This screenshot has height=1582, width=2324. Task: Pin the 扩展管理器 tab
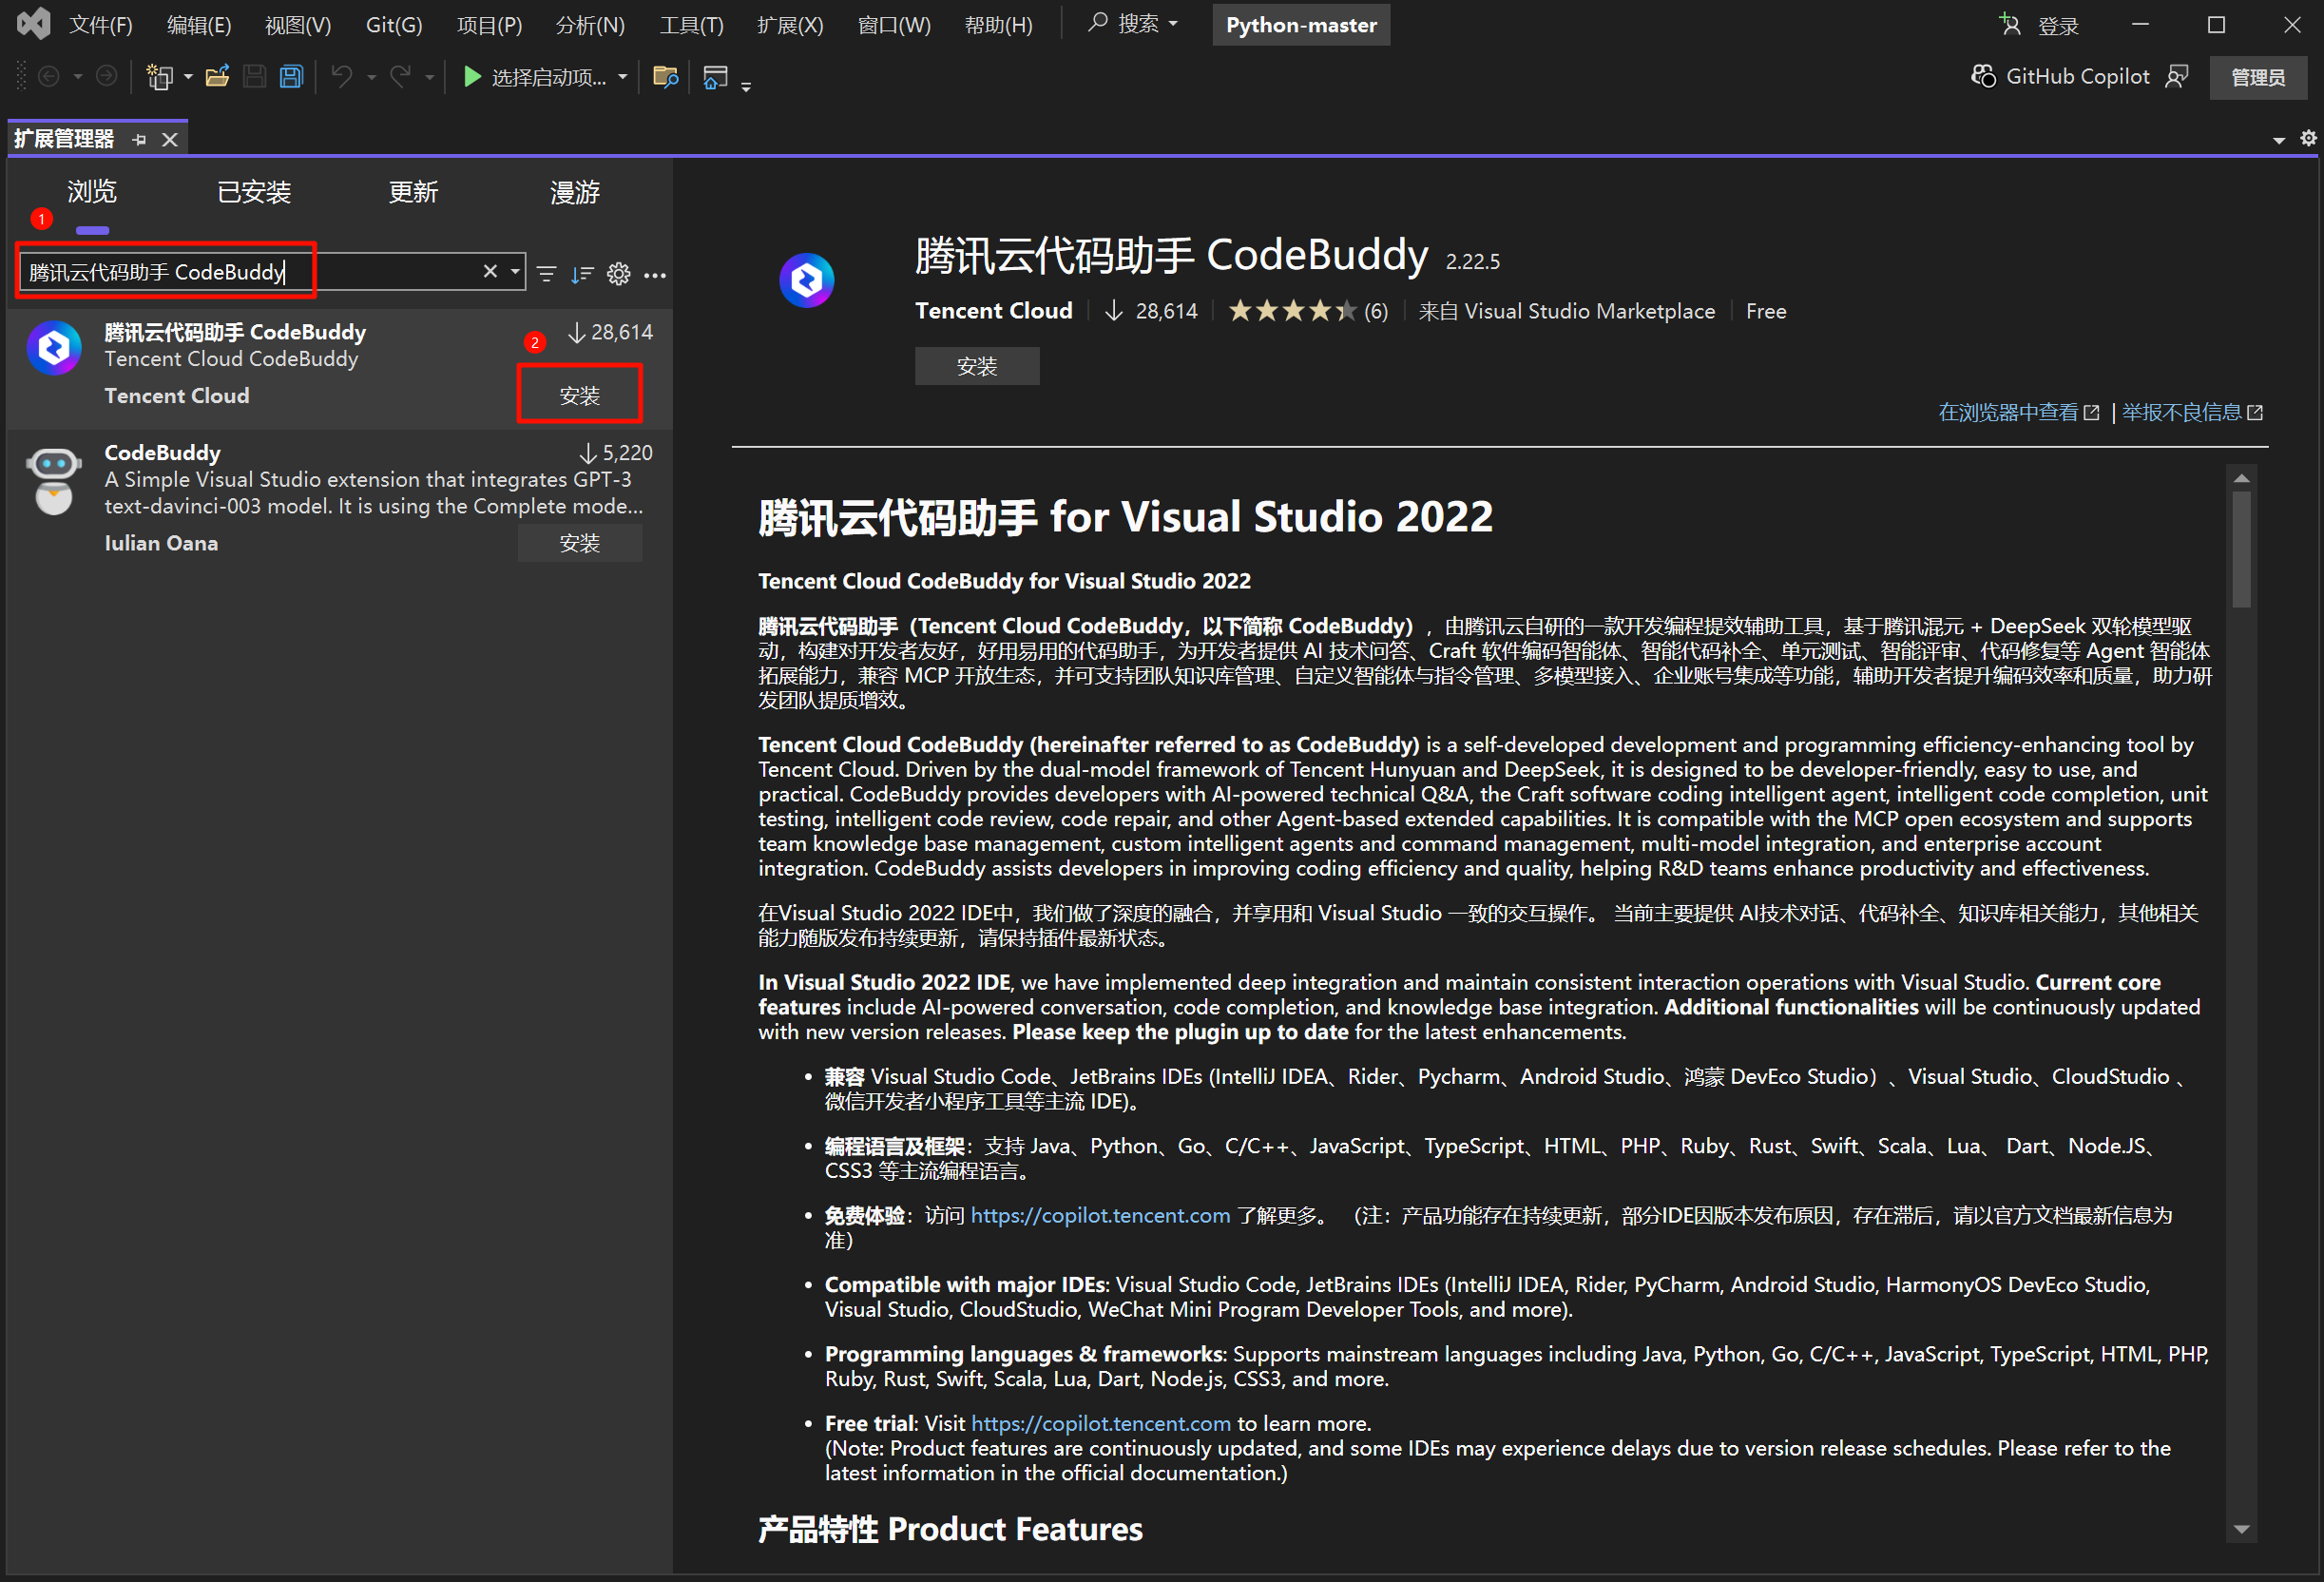click(140, 140)
